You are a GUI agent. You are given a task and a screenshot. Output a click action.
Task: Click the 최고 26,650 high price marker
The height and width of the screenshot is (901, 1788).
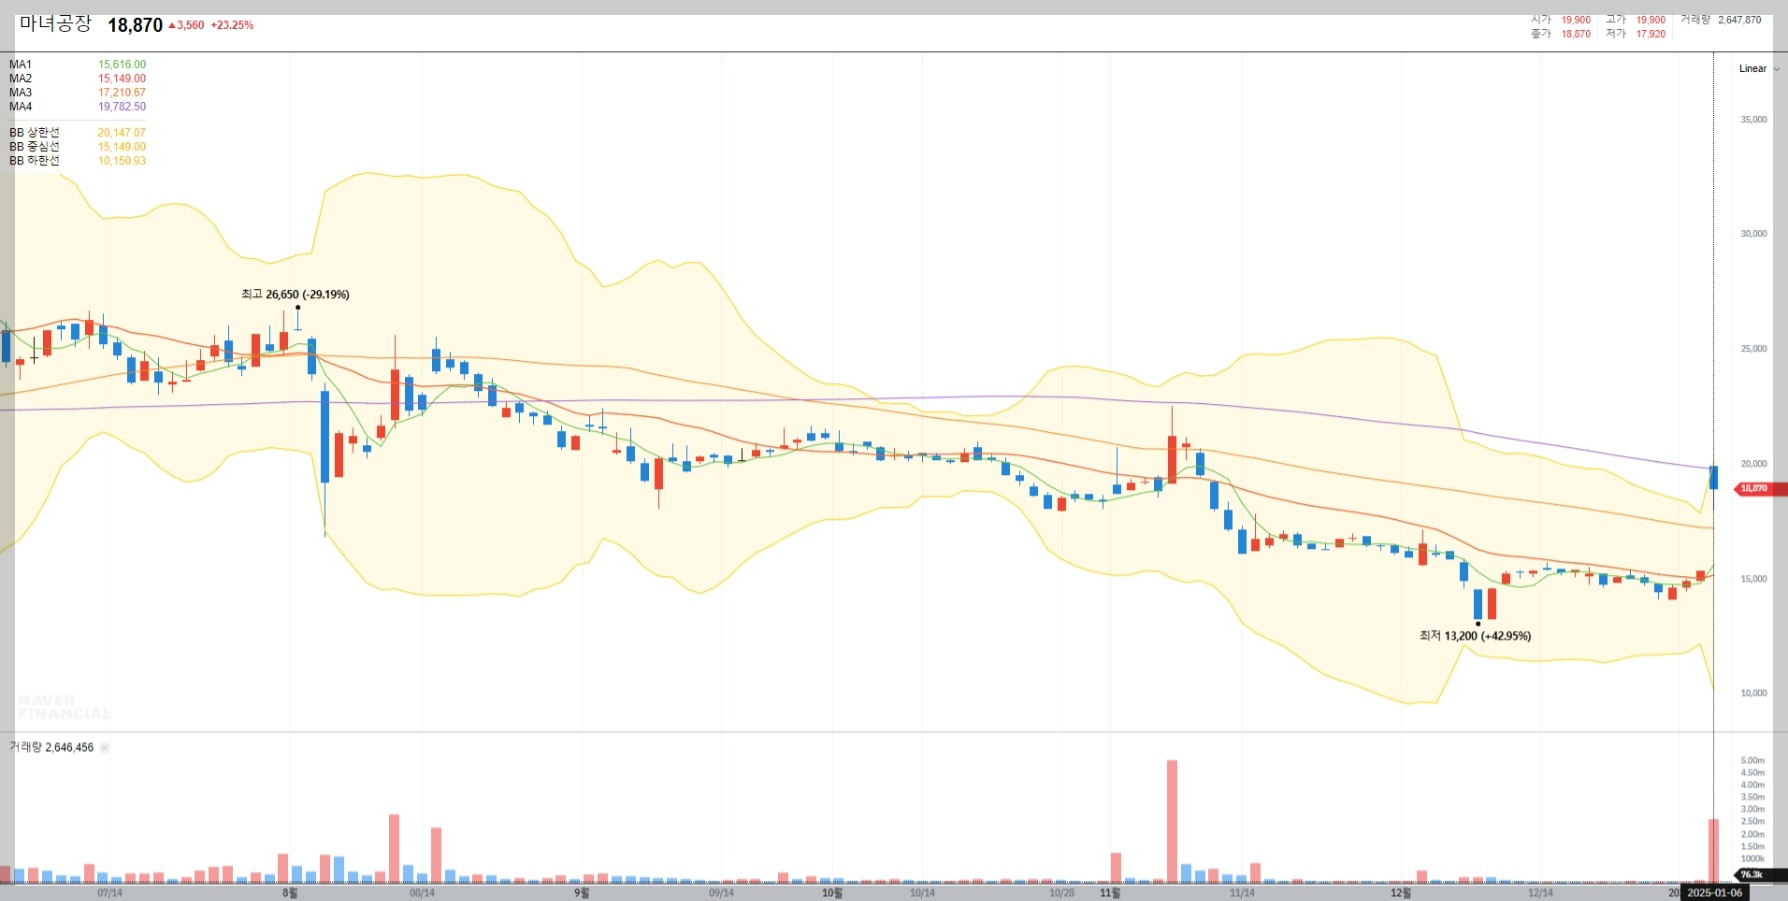[295, 295]
